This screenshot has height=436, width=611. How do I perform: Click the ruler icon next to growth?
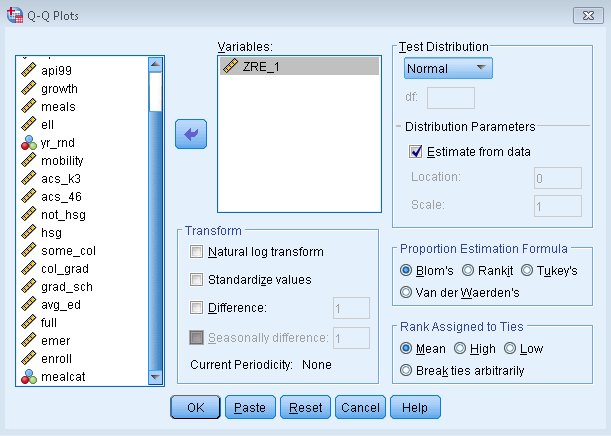coord(28,88)
